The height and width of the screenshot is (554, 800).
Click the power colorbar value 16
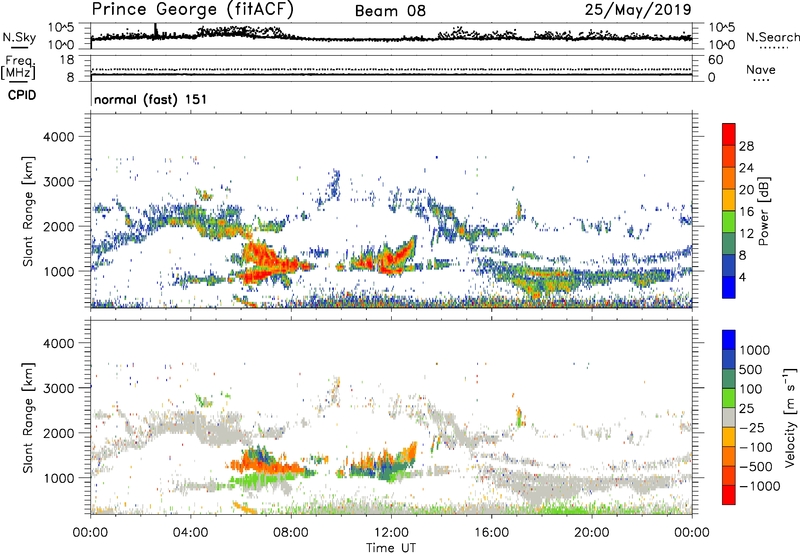click(x=746, y=212)
